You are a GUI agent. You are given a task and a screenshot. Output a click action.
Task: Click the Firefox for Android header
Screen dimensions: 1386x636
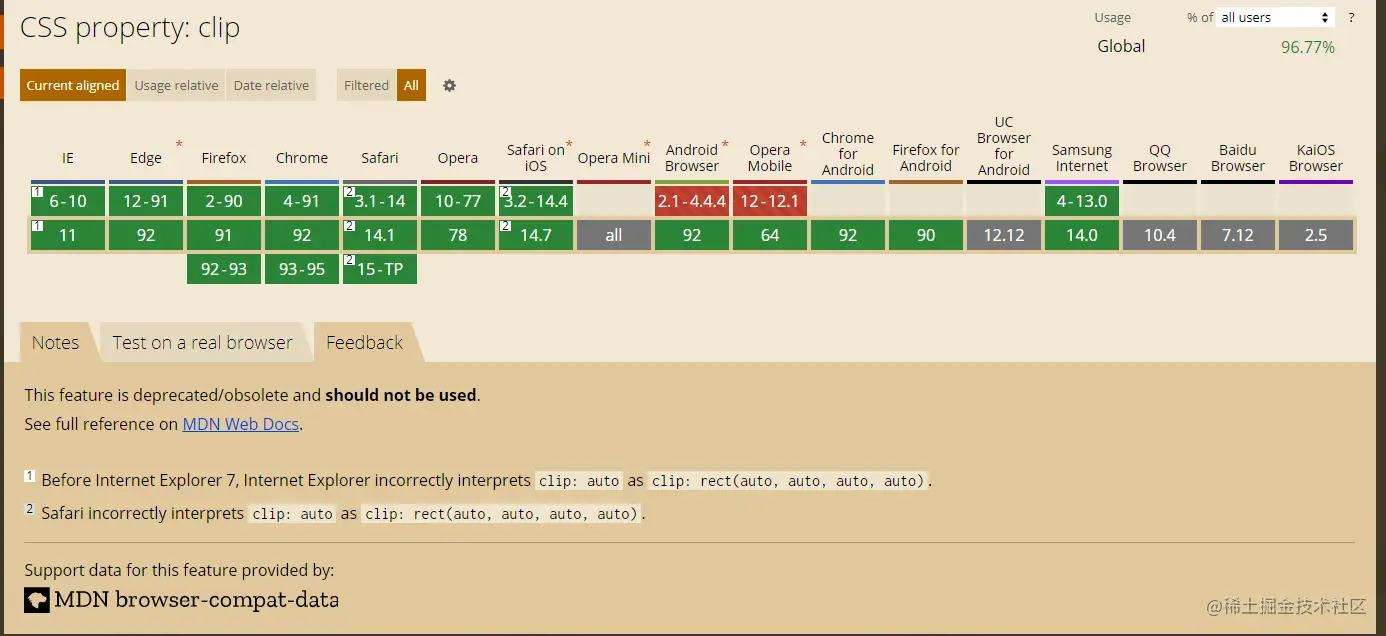[926, 158]
